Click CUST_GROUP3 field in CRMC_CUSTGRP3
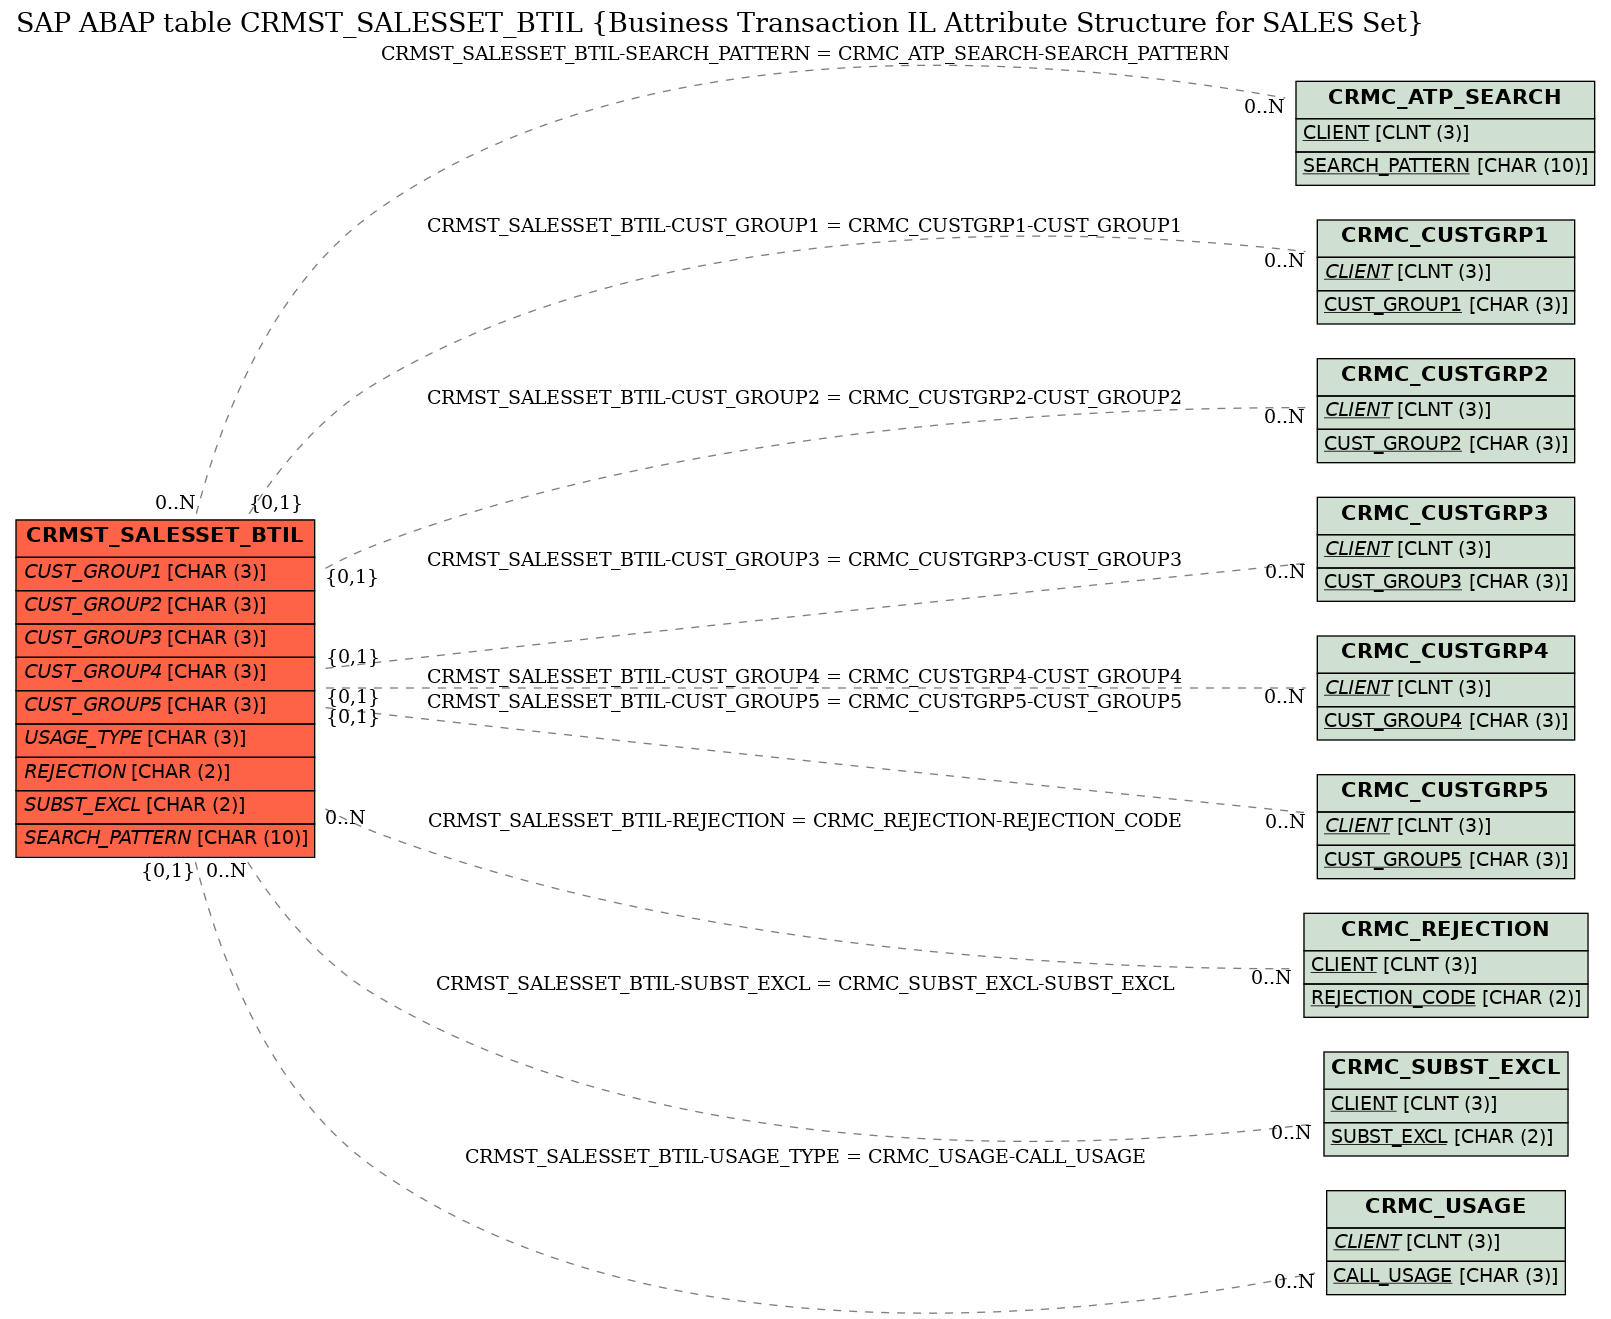The width and height of the screenshot is (1611, 1319). pyautogui.click(x=1445, y=583)
